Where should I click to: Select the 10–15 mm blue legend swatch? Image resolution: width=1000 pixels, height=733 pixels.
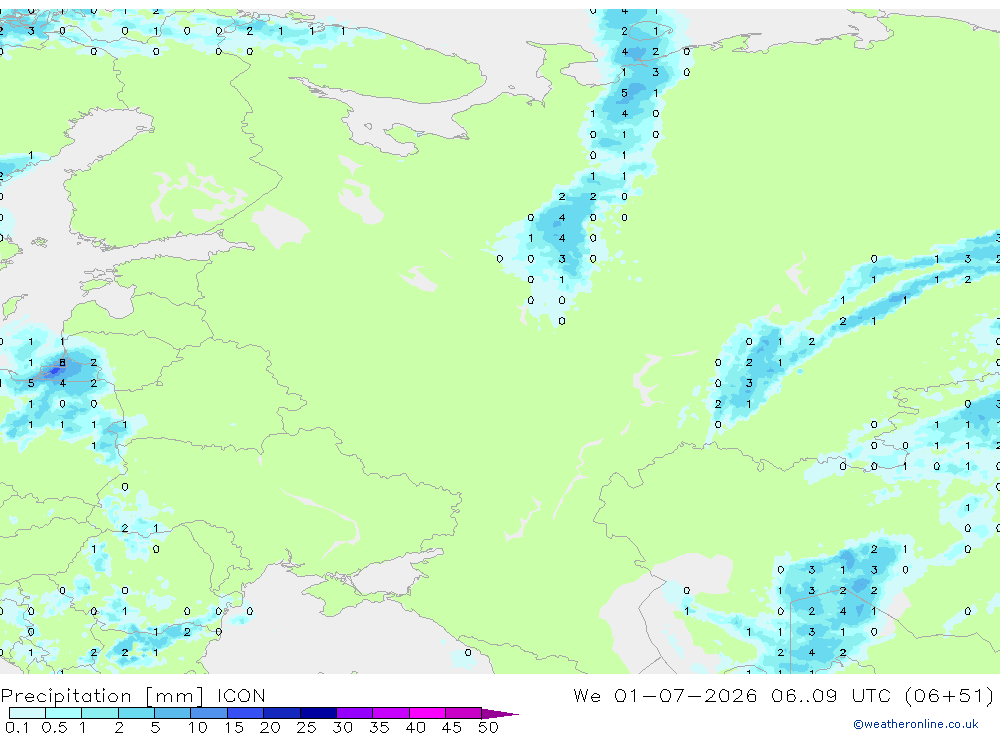[209, 713]
